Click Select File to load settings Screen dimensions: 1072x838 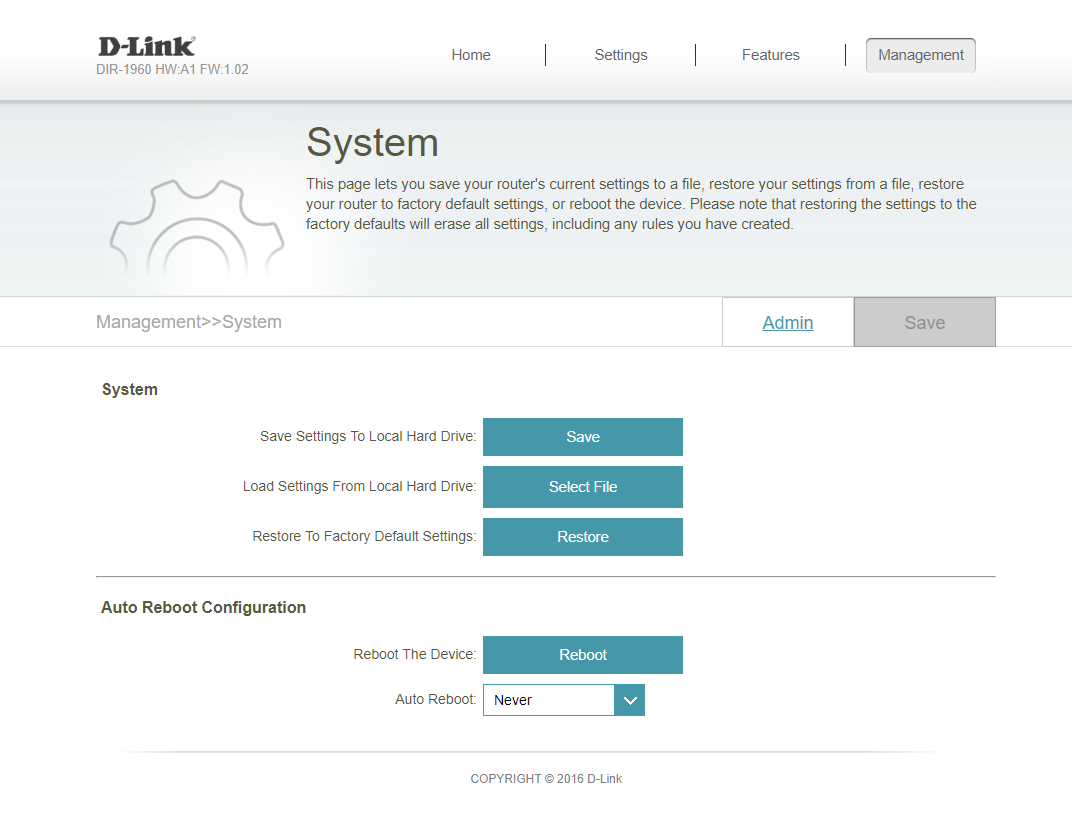582,487
